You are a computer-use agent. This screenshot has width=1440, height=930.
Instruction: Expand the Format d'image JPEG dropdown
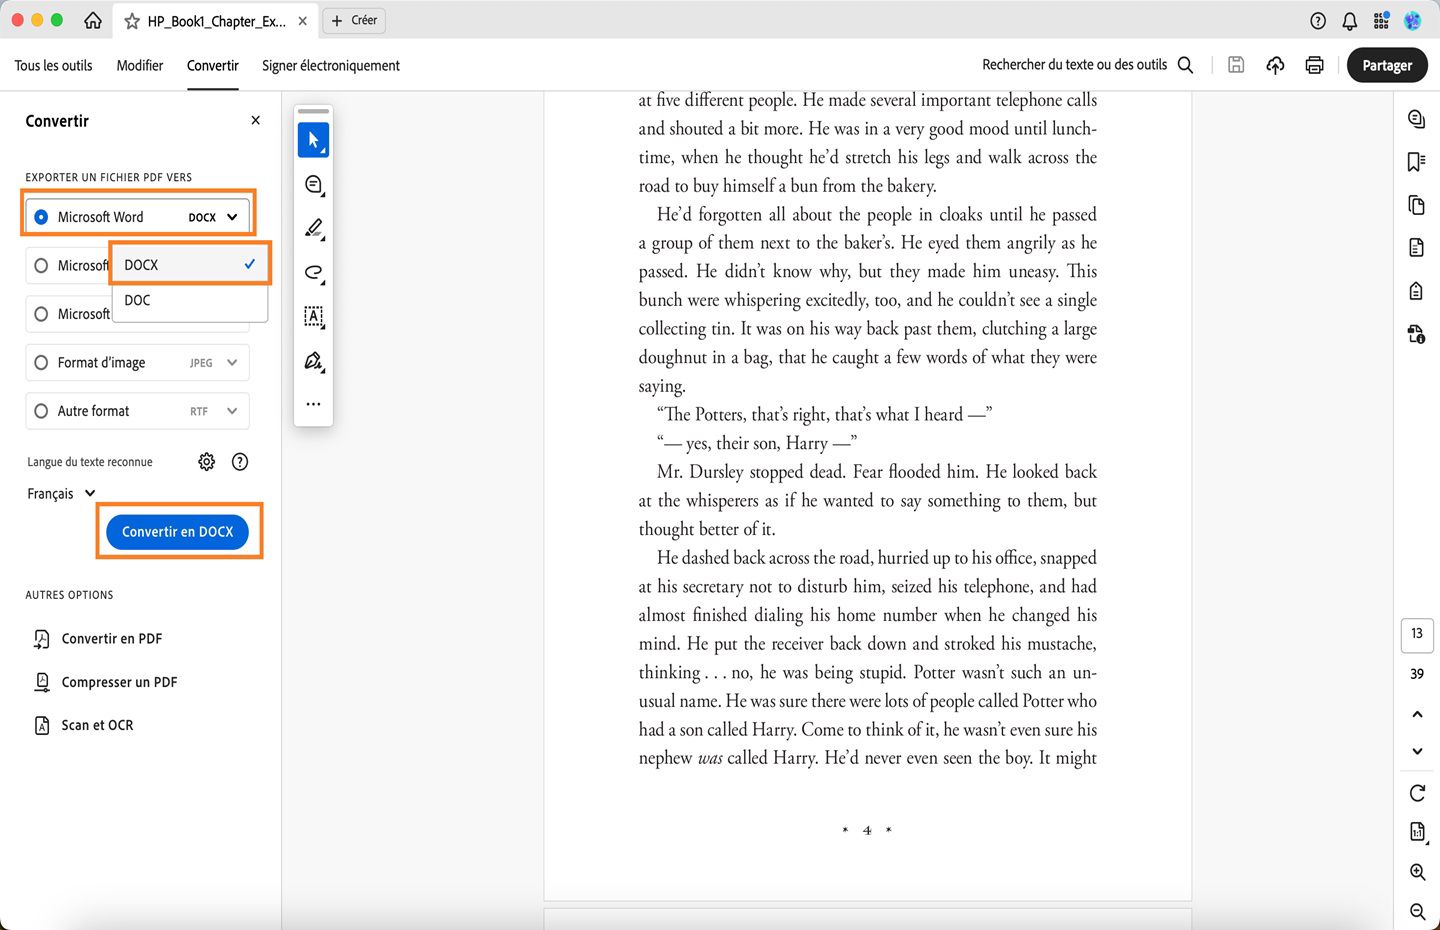[232, 362]
